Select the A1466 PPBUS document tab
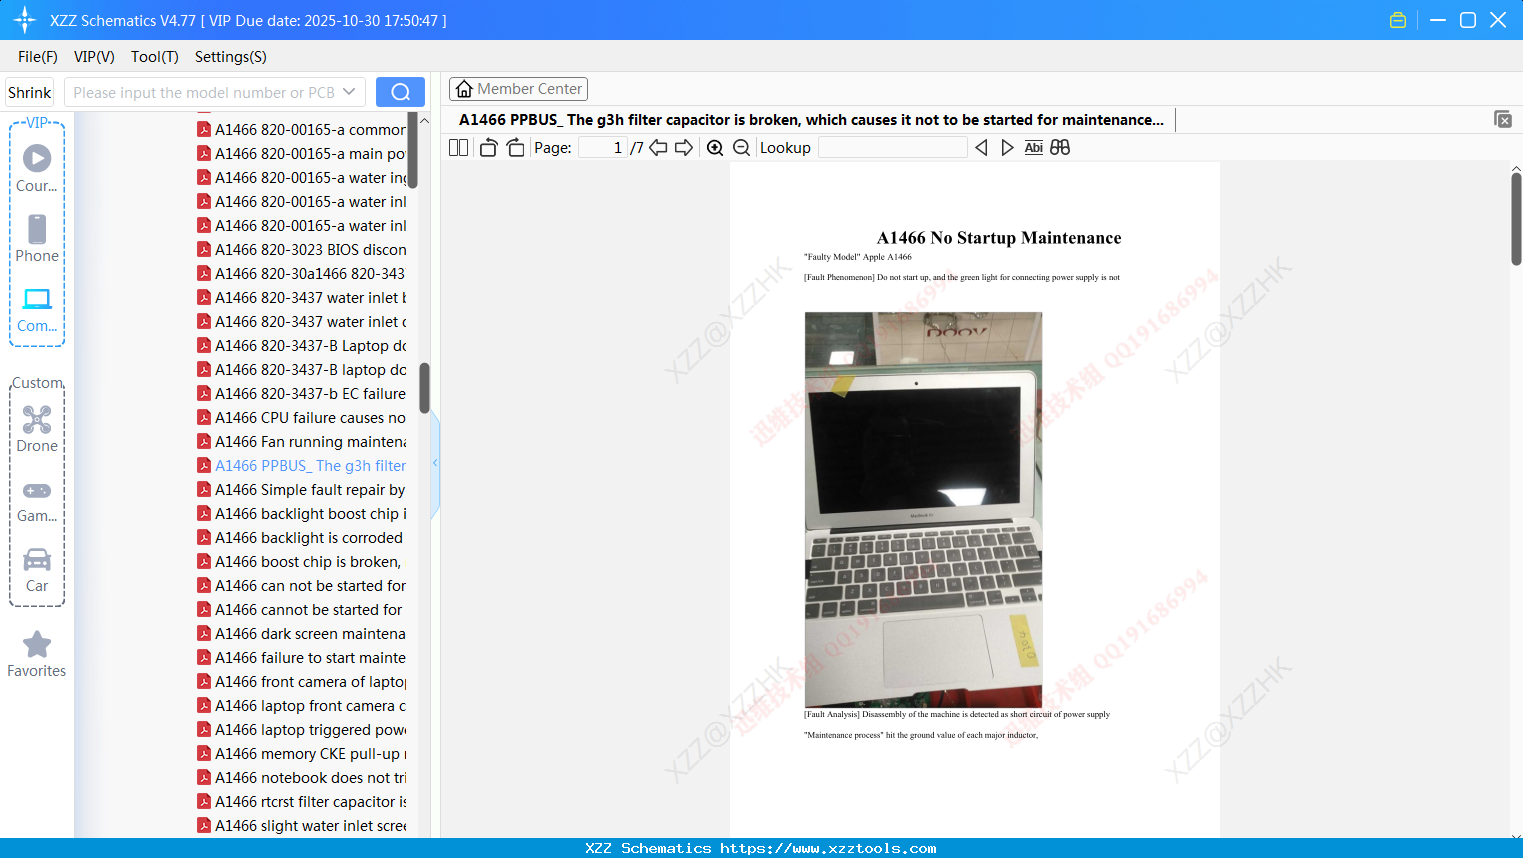Viewport: 1523px width, 858px height. [811, 120]
